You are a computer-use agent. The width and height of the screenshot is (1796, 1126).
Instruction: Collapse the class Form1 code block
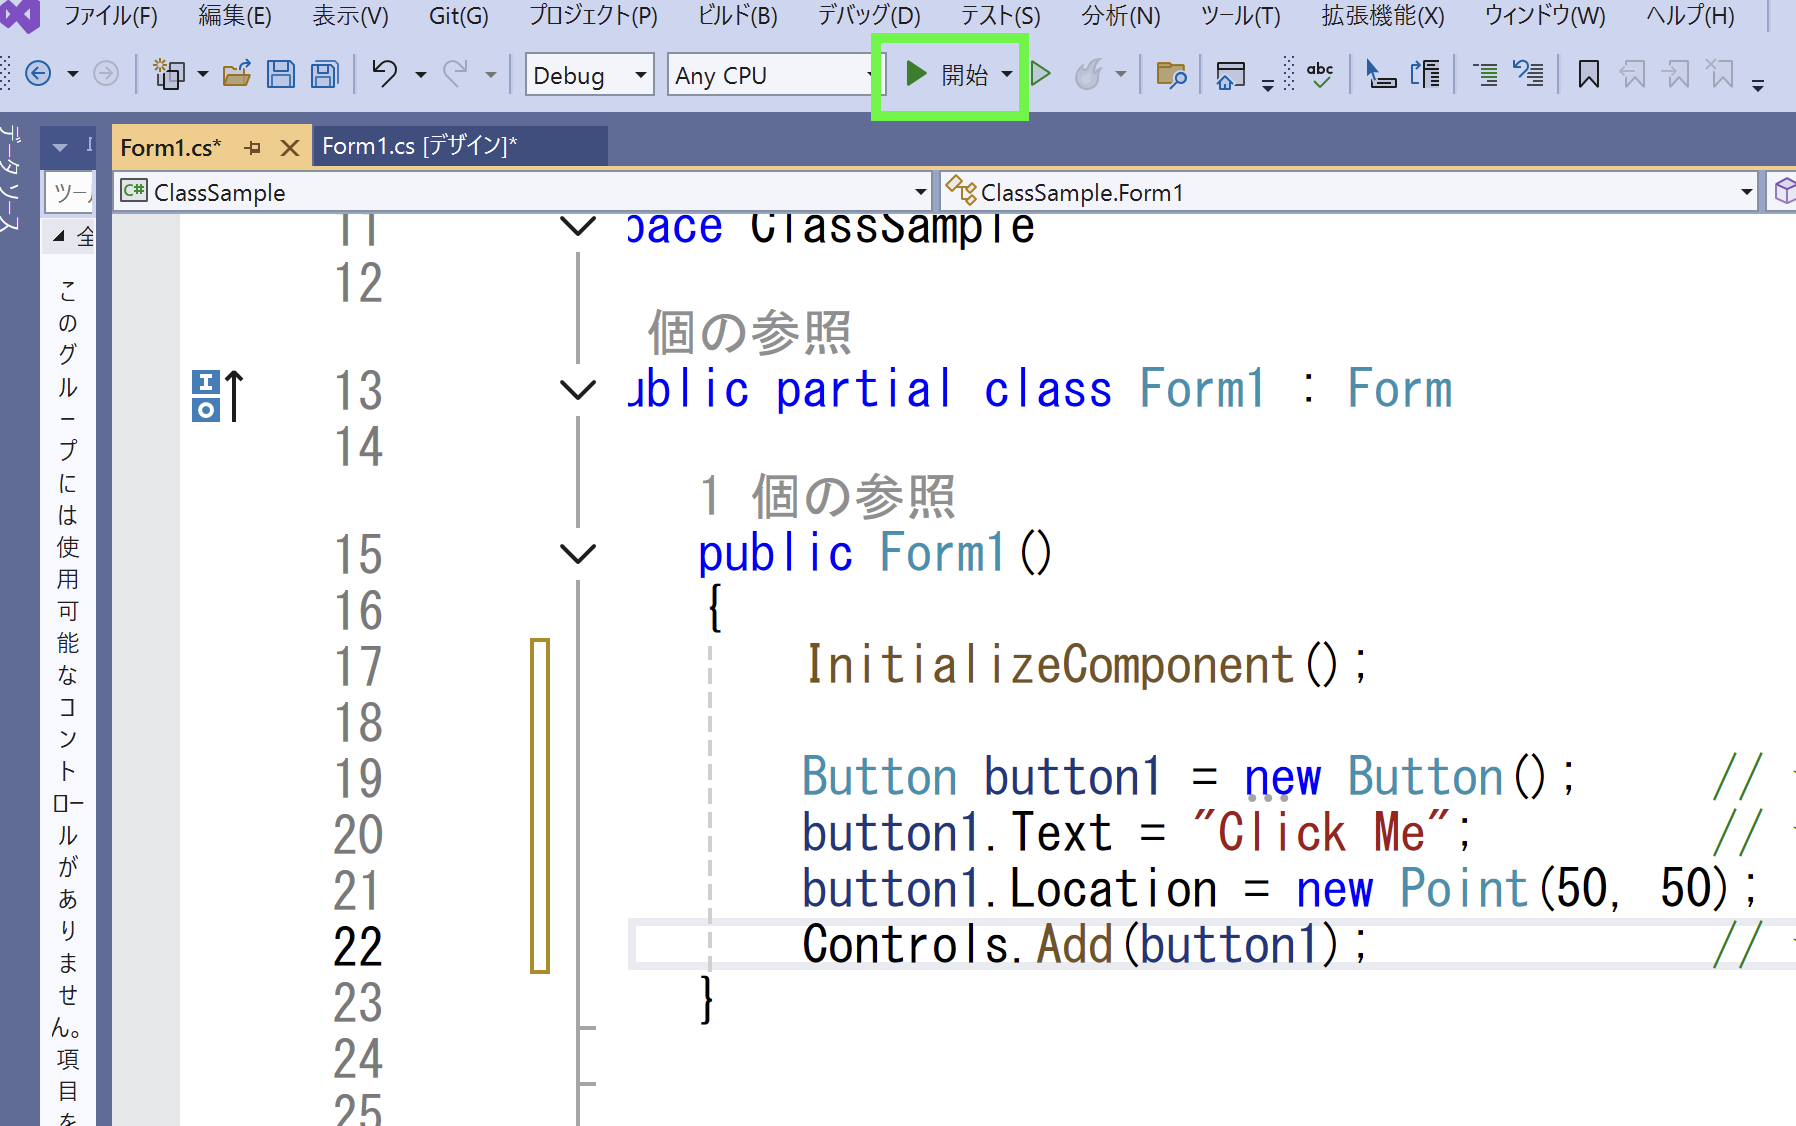(578, 389)
